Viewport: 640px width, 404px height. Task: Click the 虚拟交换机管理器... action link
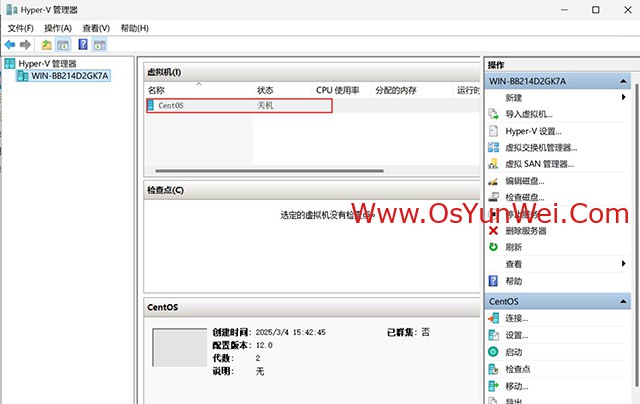click(541, 147)
